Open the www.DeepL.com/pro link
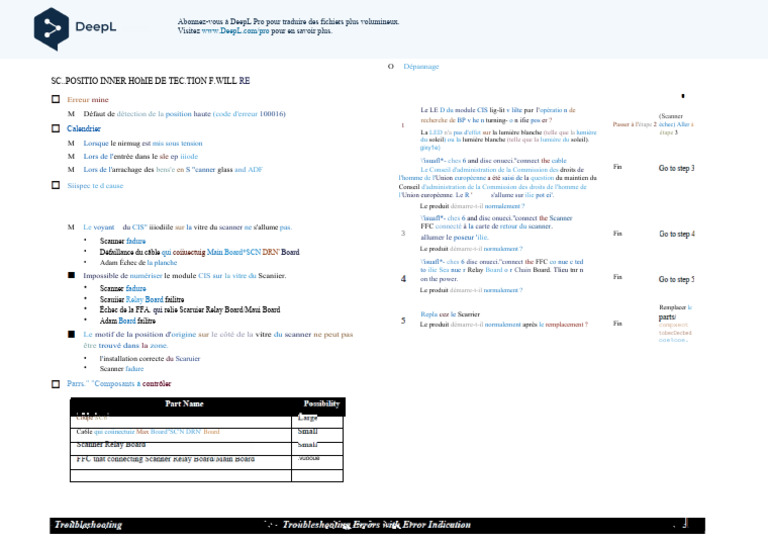The height and width of the screenshot is (544, 768). pos(236,30)
